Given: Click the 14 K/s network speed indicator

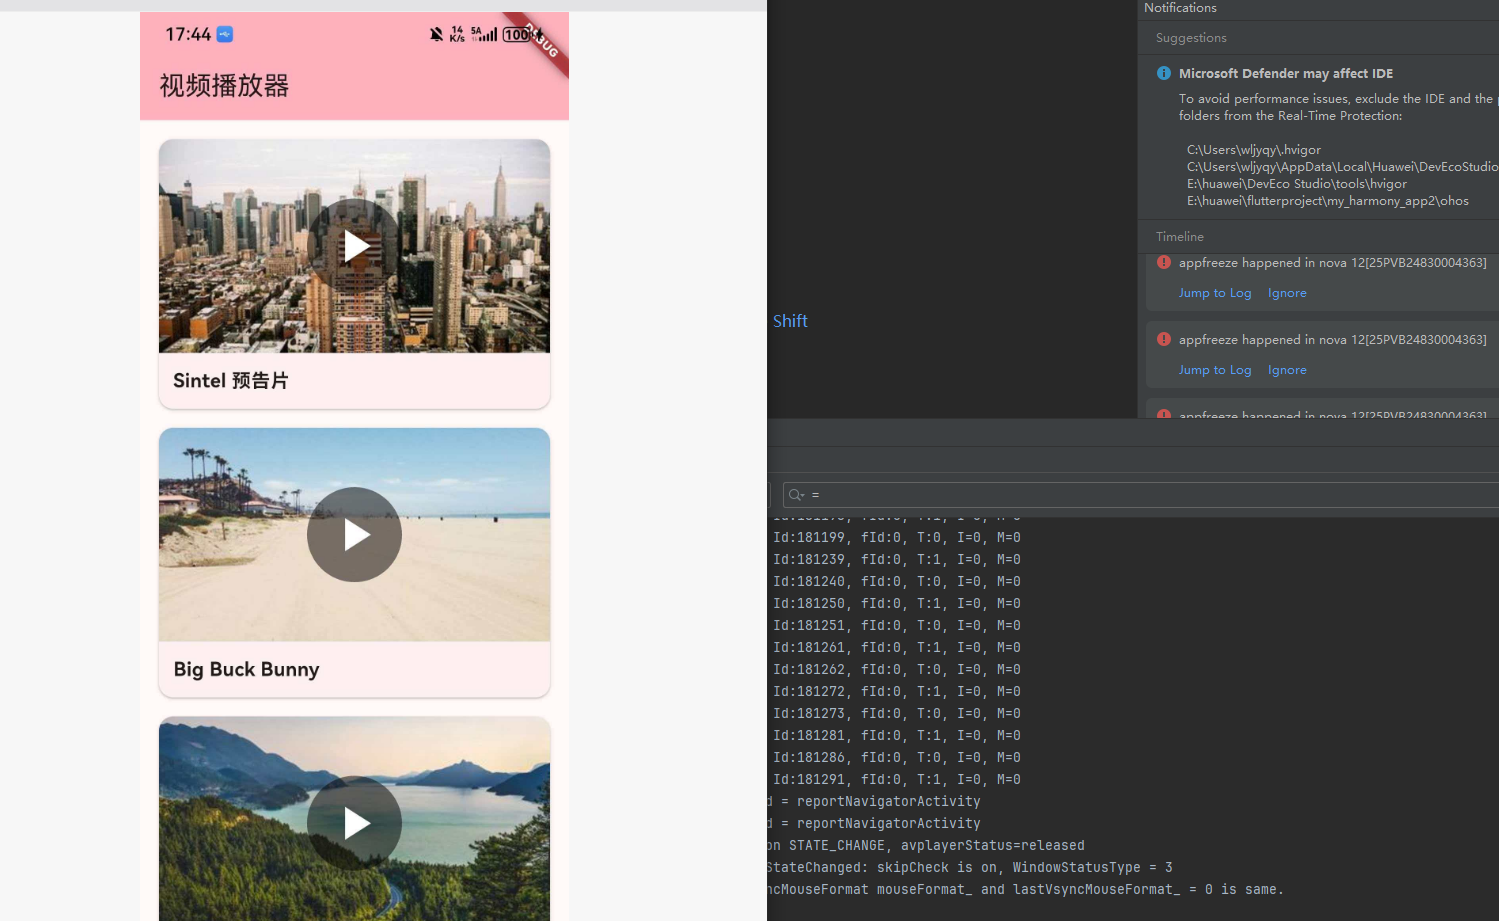Looking at the screenshot, I should (457, 34).
